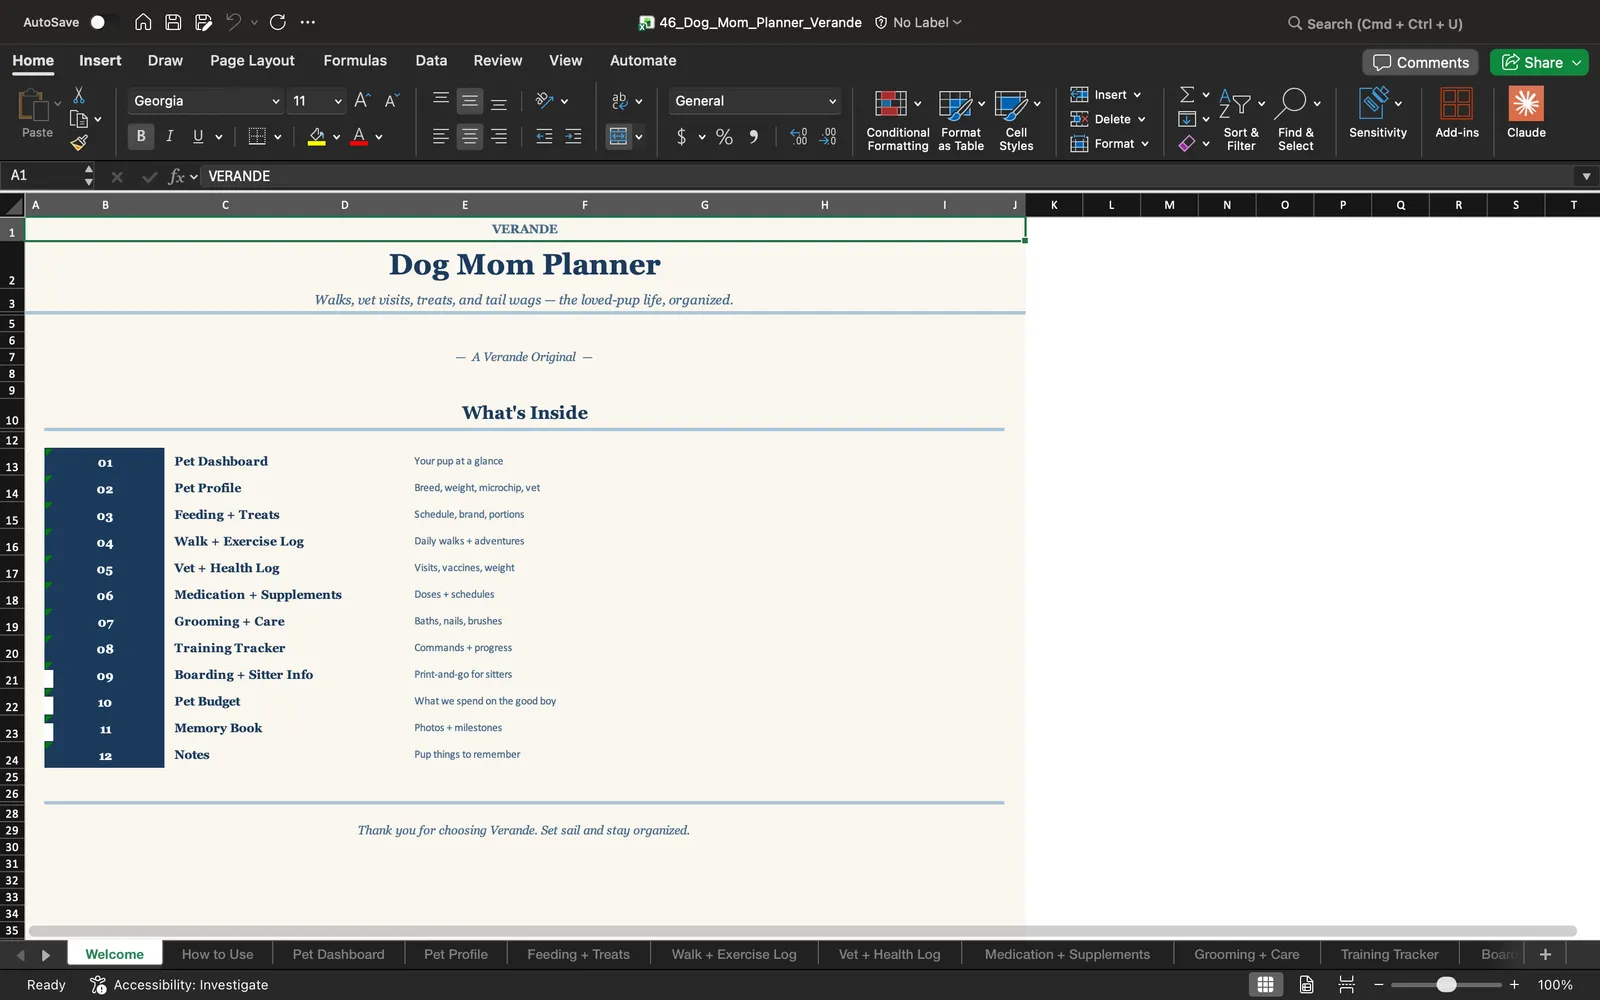The image size is (1600, 1000).
Task: Switch to Pet Dashboard sheet tab
Action: pos(338,954)
